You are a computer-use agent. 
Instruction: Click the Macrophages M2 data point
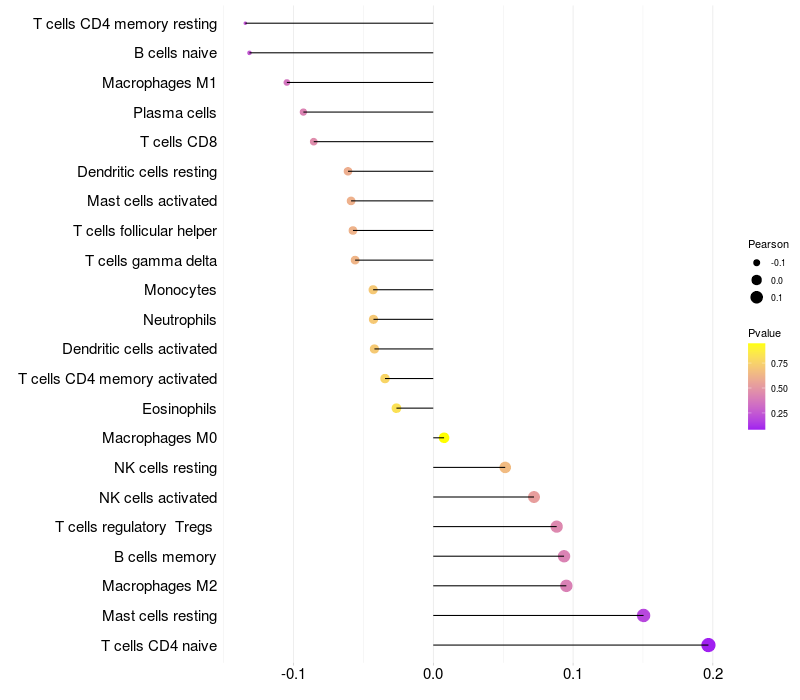[566, 586]
